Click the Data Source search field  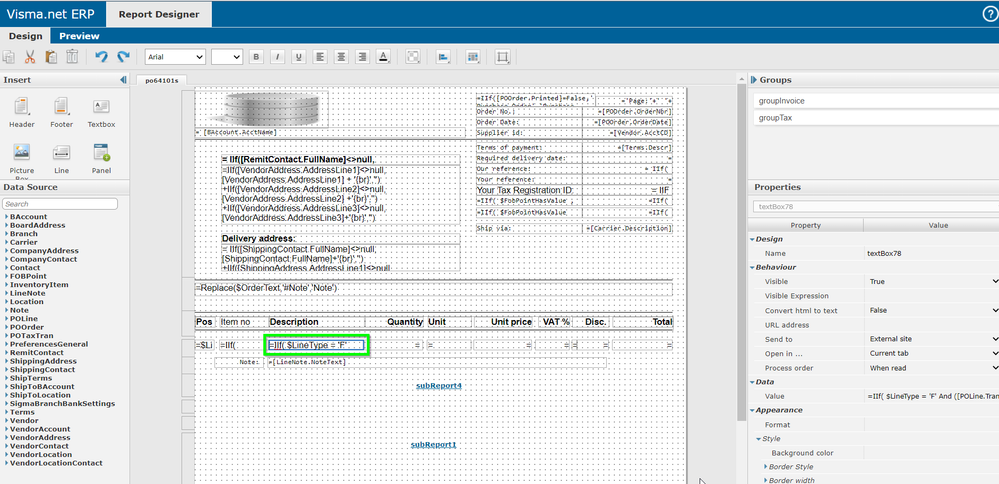[x=61, y=204]
